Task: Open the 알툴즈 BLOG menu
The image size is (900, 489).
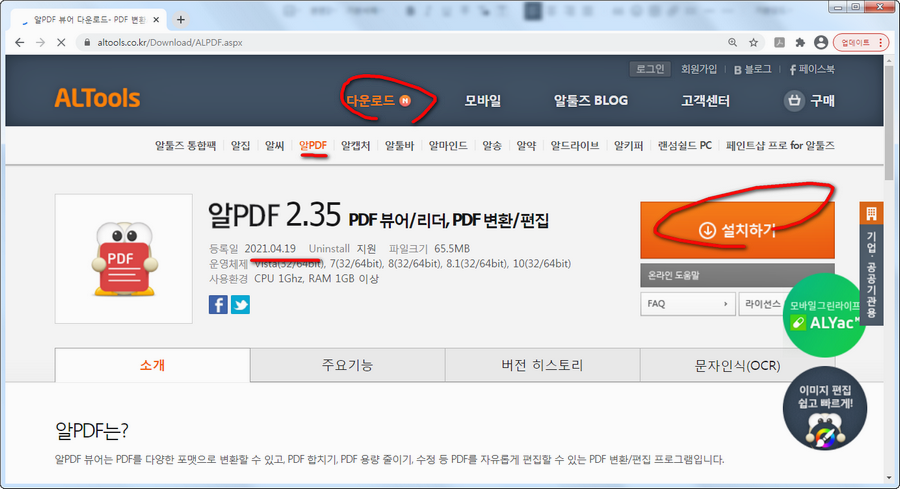Action: [x=591, y=100]
